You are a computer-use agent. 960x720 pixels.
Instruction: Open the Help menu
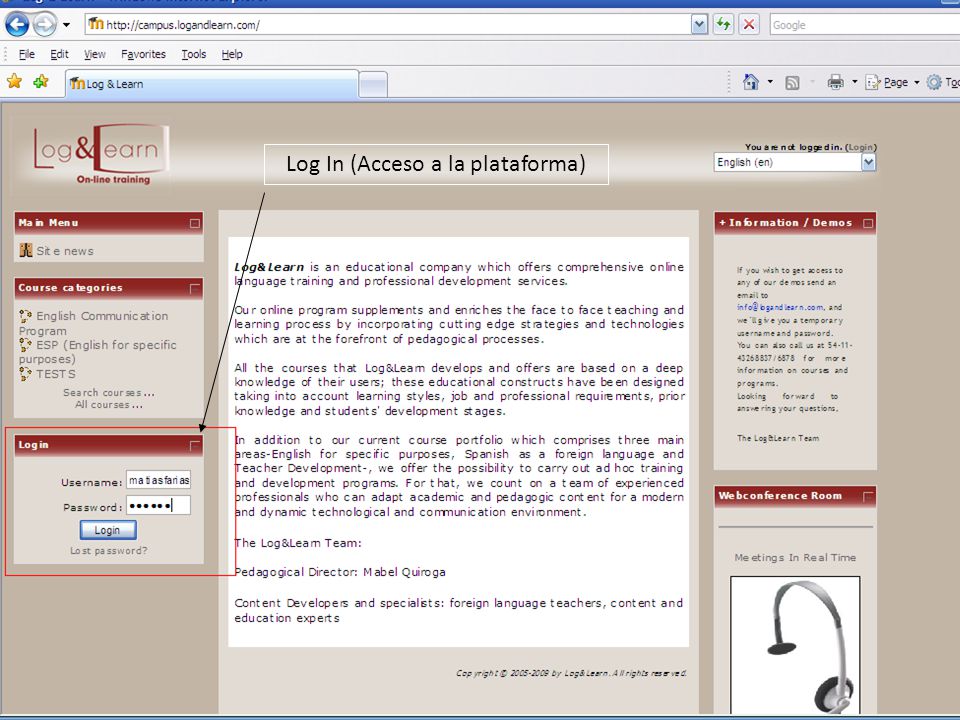(232, 54)
